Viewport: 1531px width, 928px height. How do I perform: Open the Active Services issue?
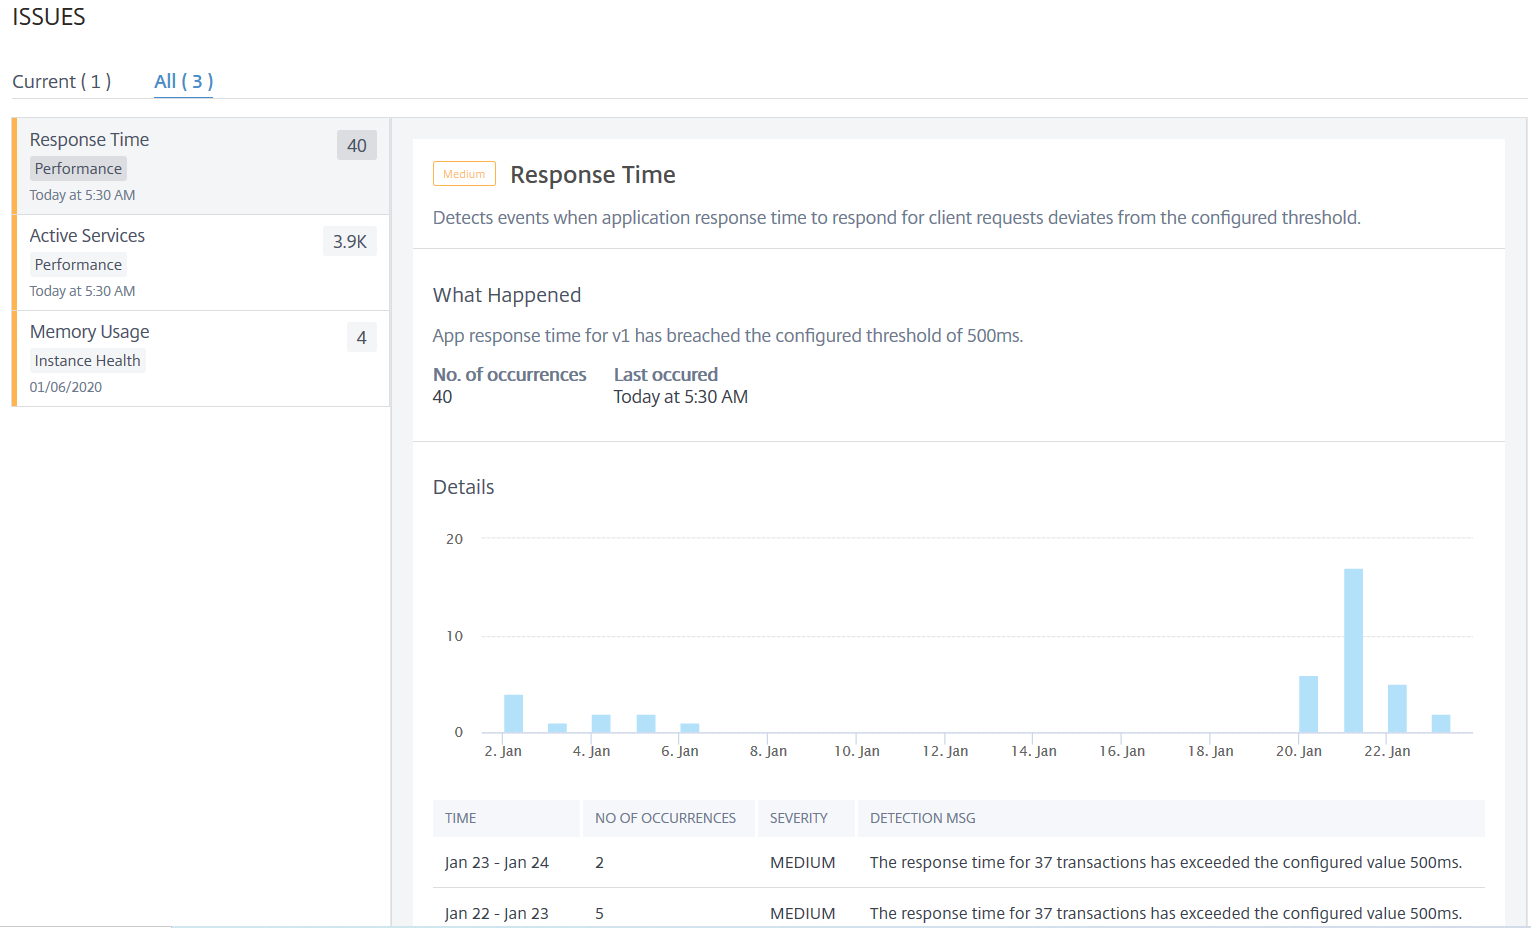[201, 262]
